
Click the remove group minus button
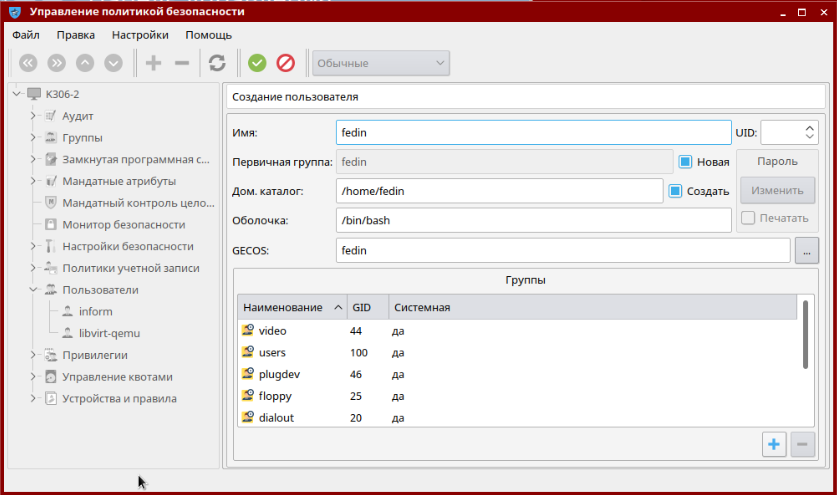802,444
